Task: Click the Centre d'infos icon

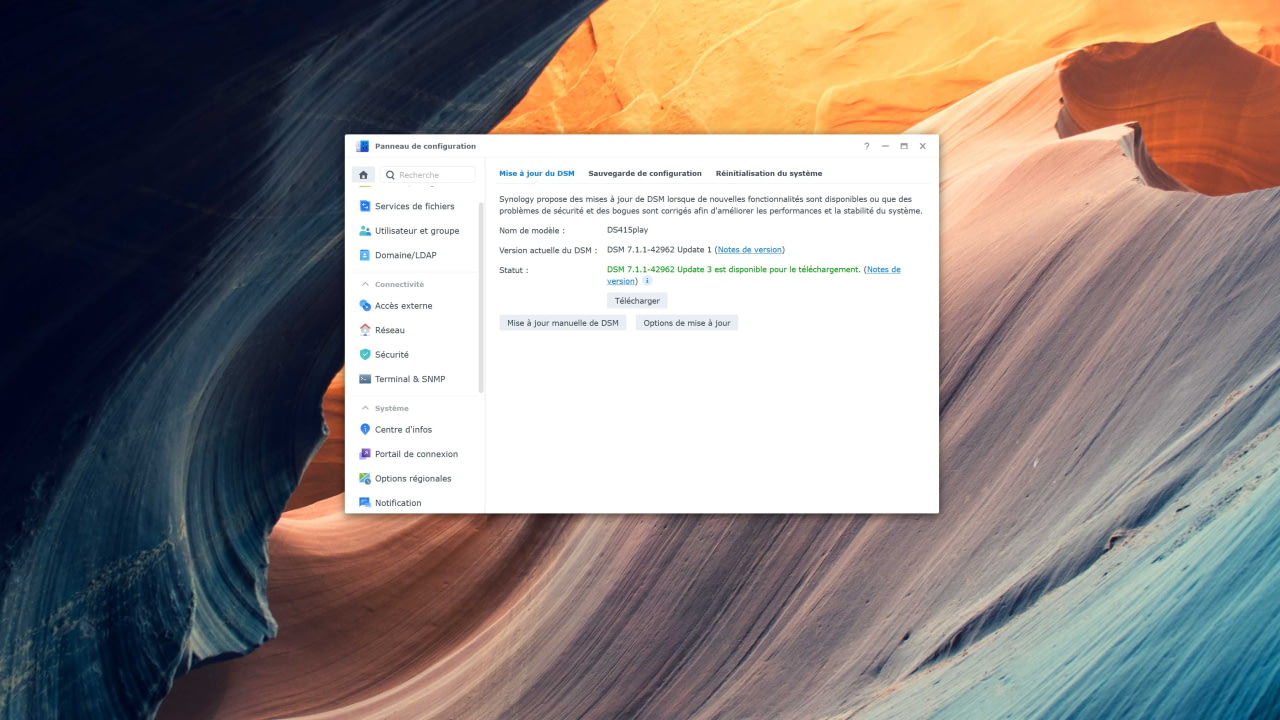Action: pos(365,429)
